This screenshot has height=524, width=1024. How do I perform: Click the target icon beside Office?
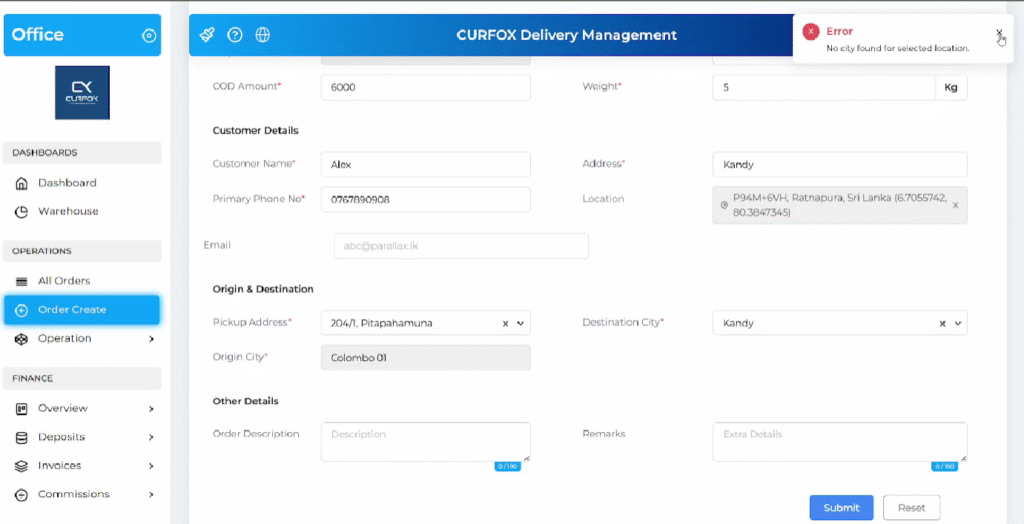pyautogui.click(x=149, y=36)
